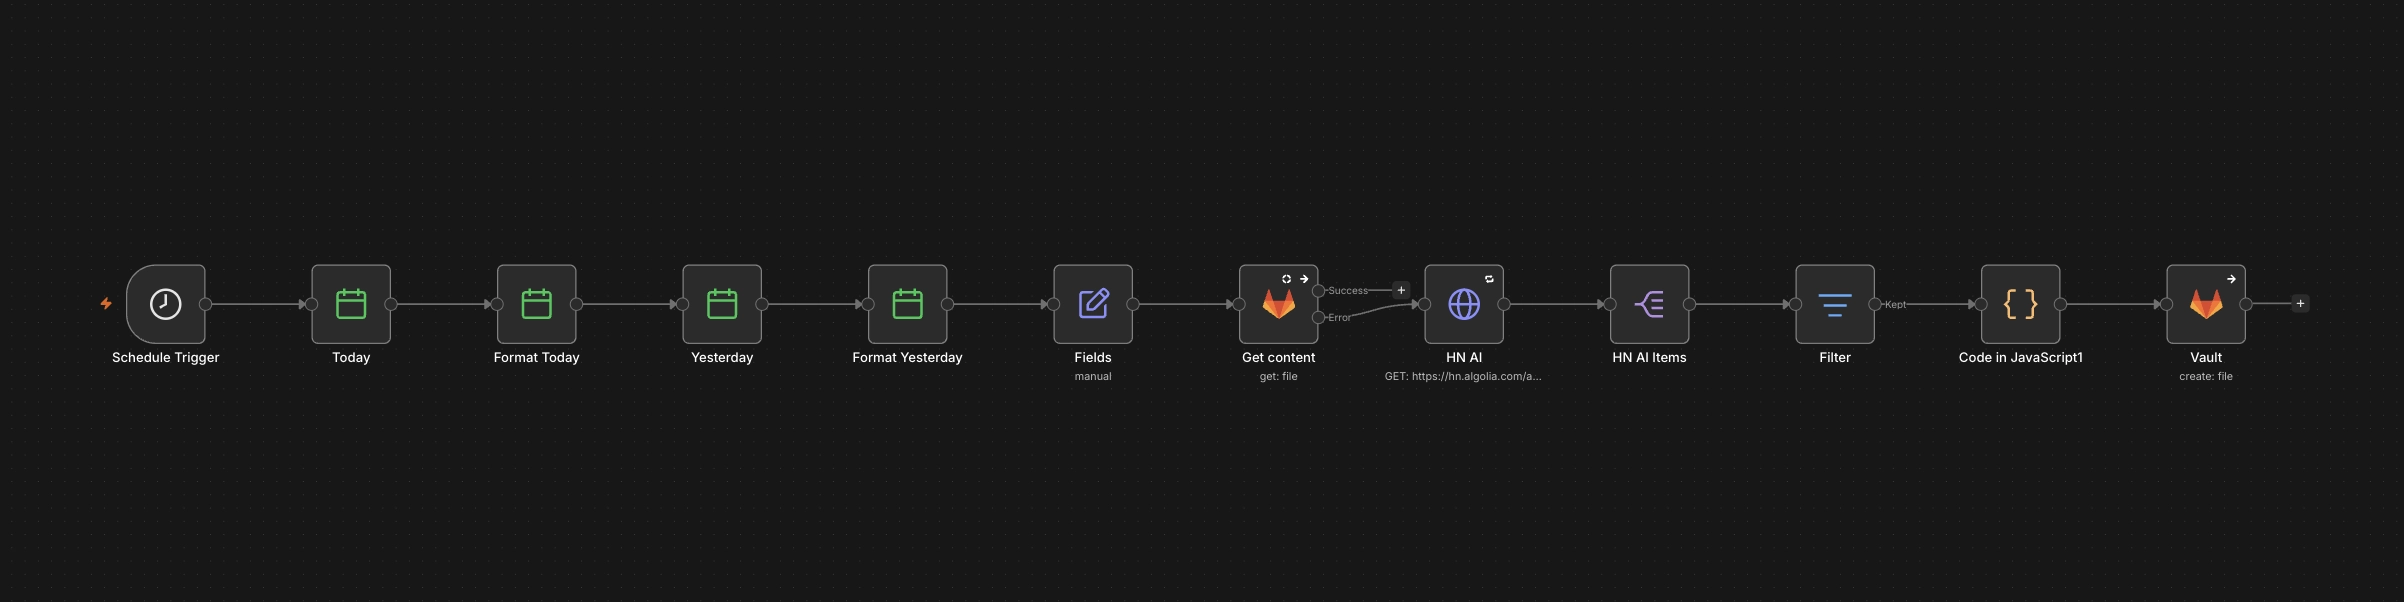Open the HN AI globe HTTP node
This screenshot has height=602, width=2404.
pyautogui.click(x=1464, y=304)
